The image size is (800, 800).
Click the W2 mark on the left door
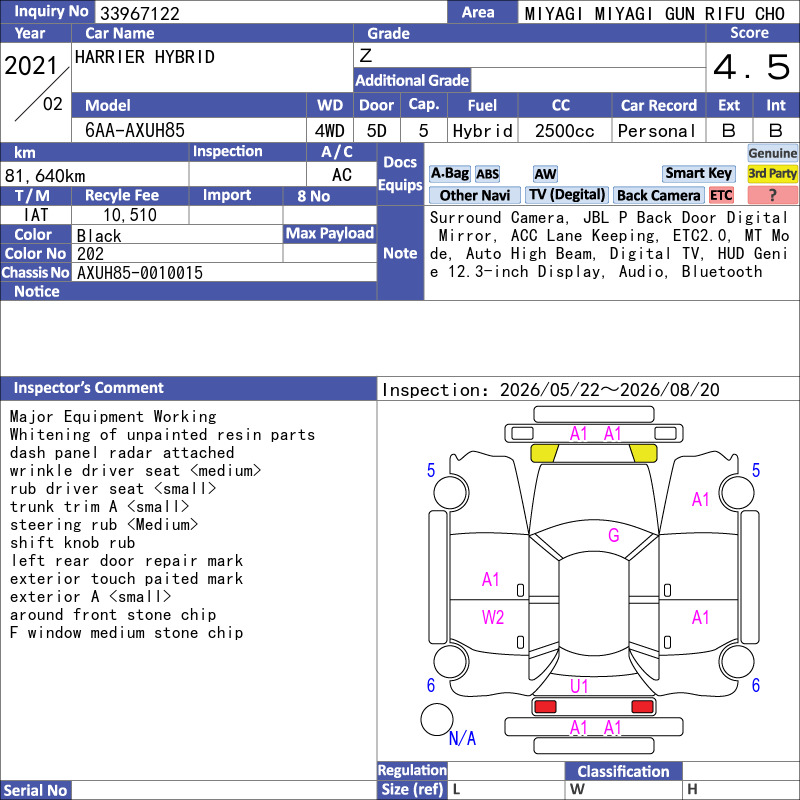[x=493, y=617]
